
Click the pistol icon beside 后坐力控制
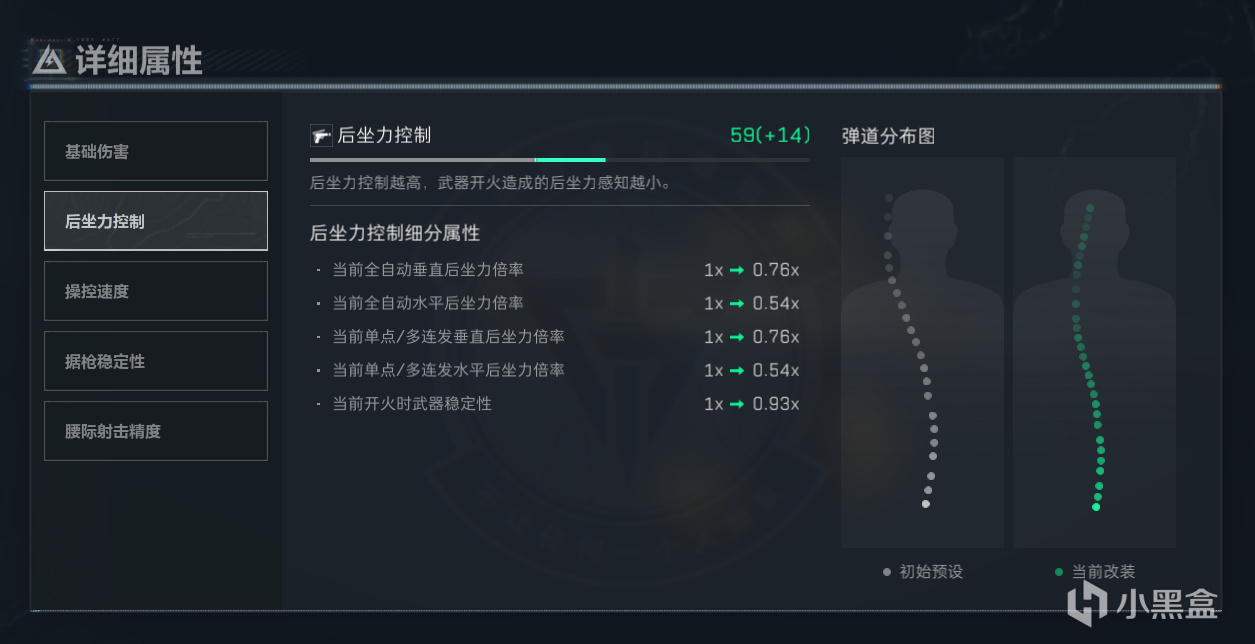pos(321,136)
